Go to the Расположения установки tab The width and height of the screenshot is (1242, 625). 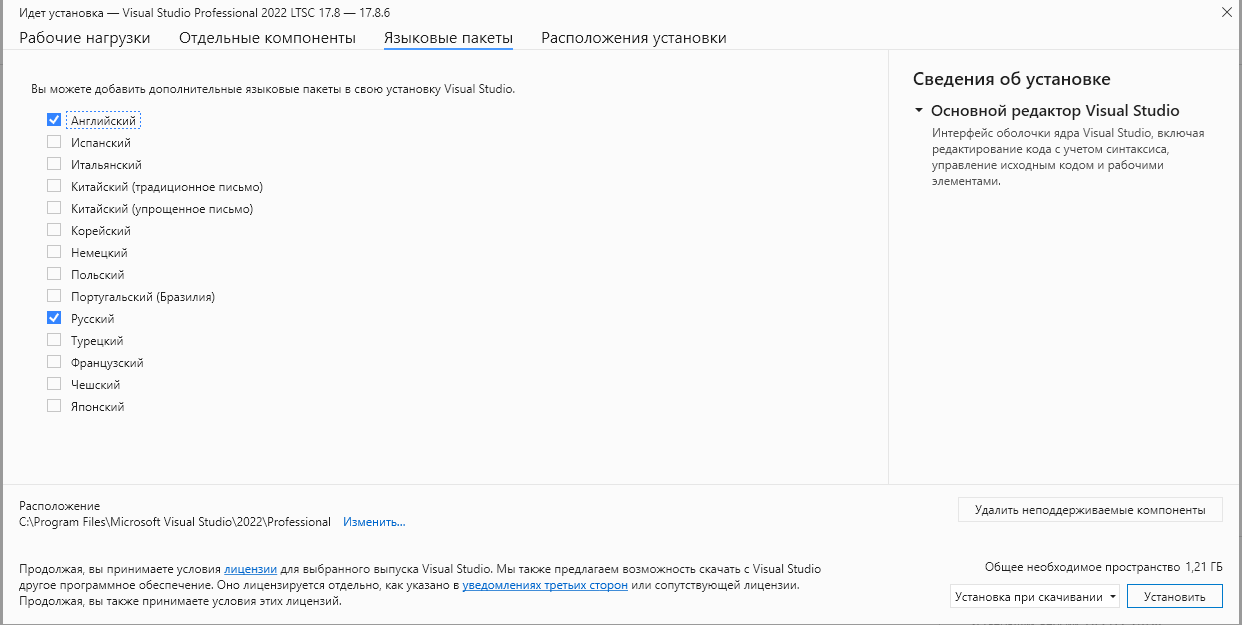(634, 38)
